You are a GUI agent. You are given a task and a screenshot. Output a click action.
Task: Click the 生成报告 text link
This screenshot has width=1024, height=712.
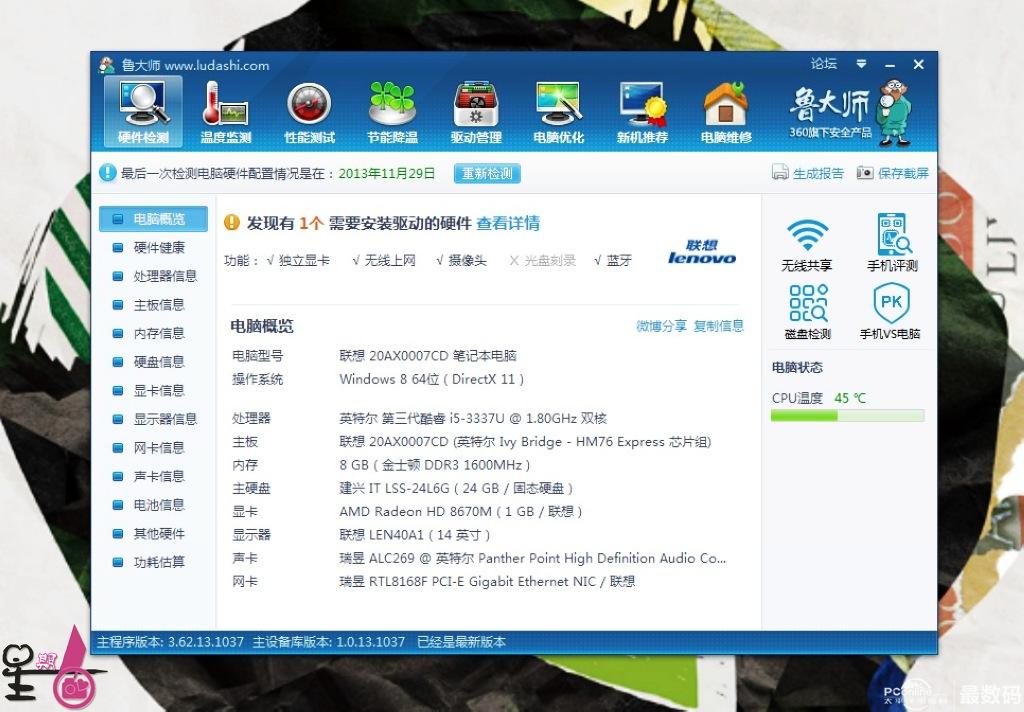818,173
